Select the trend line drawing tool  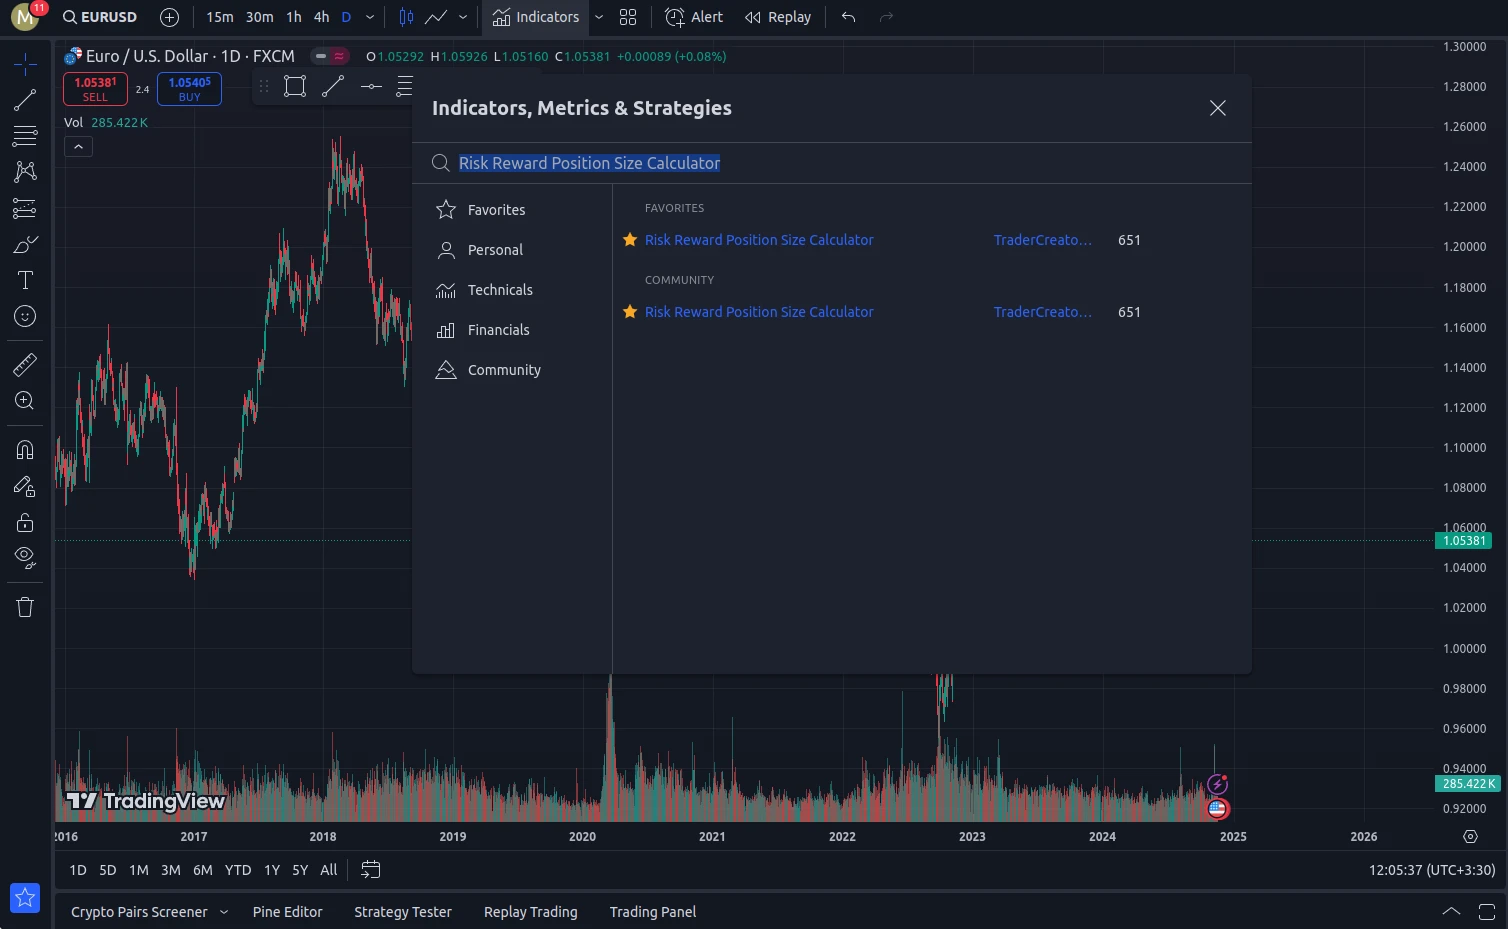(x=25, y=100)
